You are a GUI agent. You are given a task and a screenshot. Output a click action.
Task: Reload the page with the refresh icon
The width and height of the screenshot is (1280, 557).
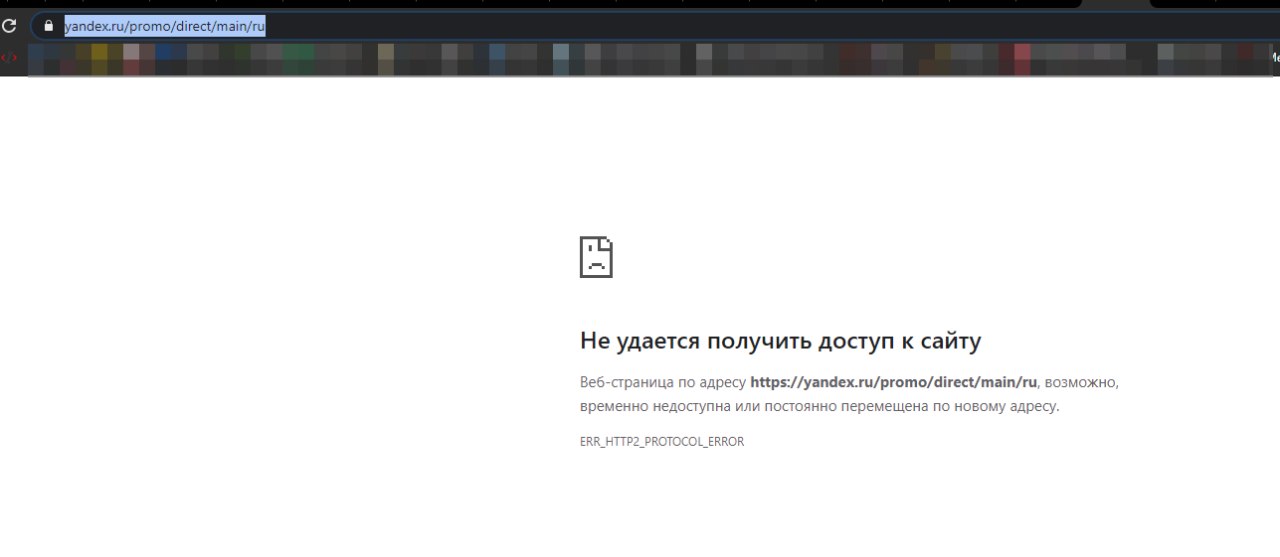[9, 26]
